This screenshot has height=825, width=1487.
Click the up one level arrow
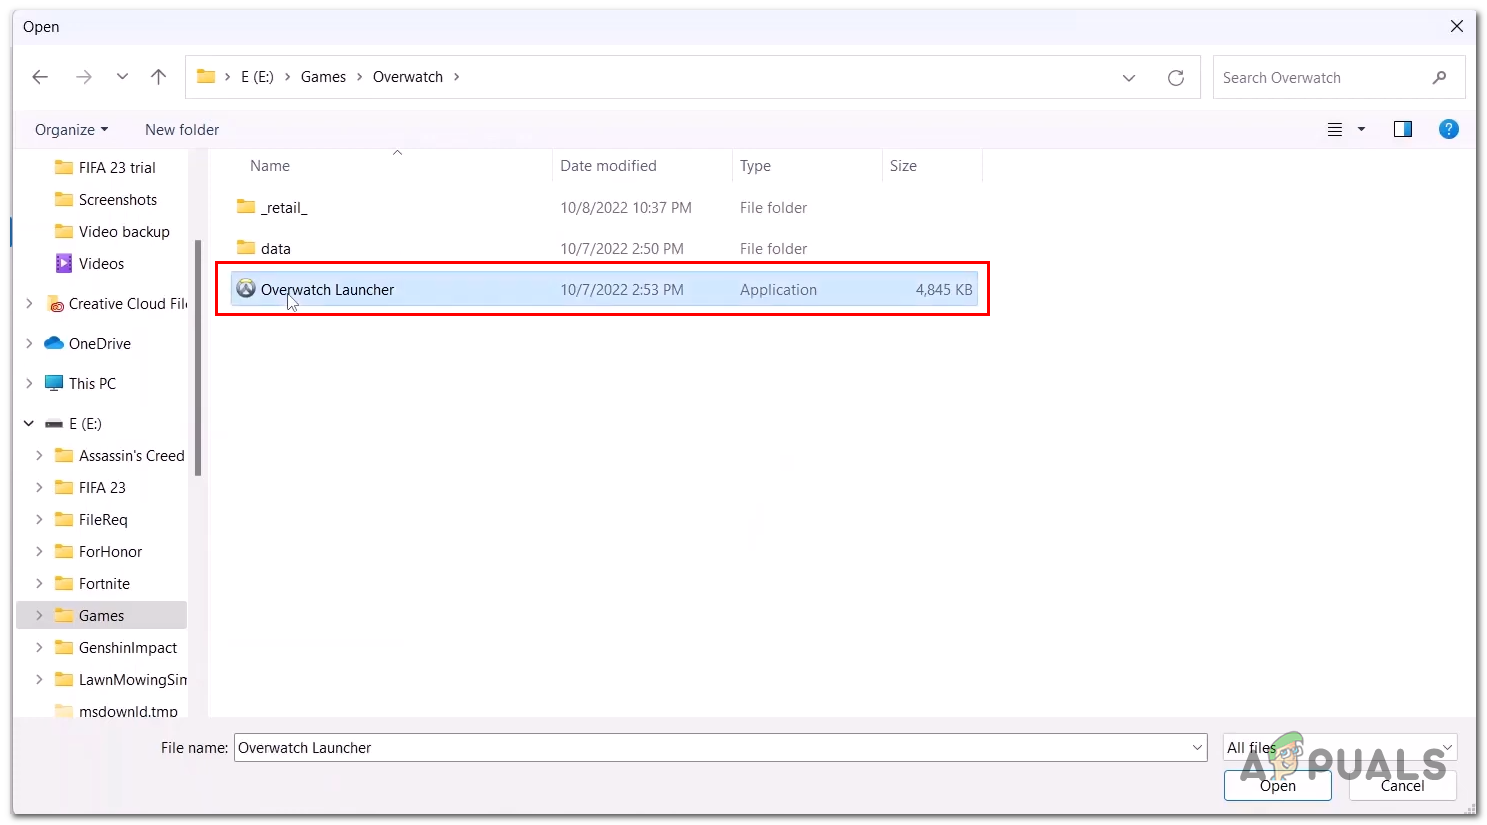[158, 76]
